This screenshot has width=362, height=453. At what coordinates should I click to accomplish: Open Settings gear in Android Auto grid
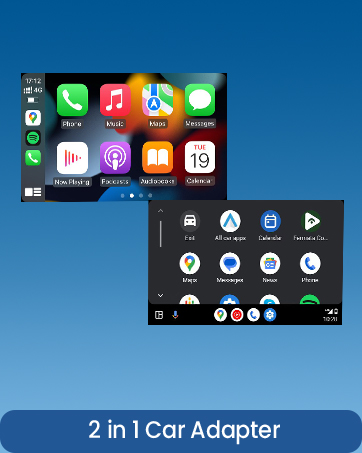coord(230,299)
